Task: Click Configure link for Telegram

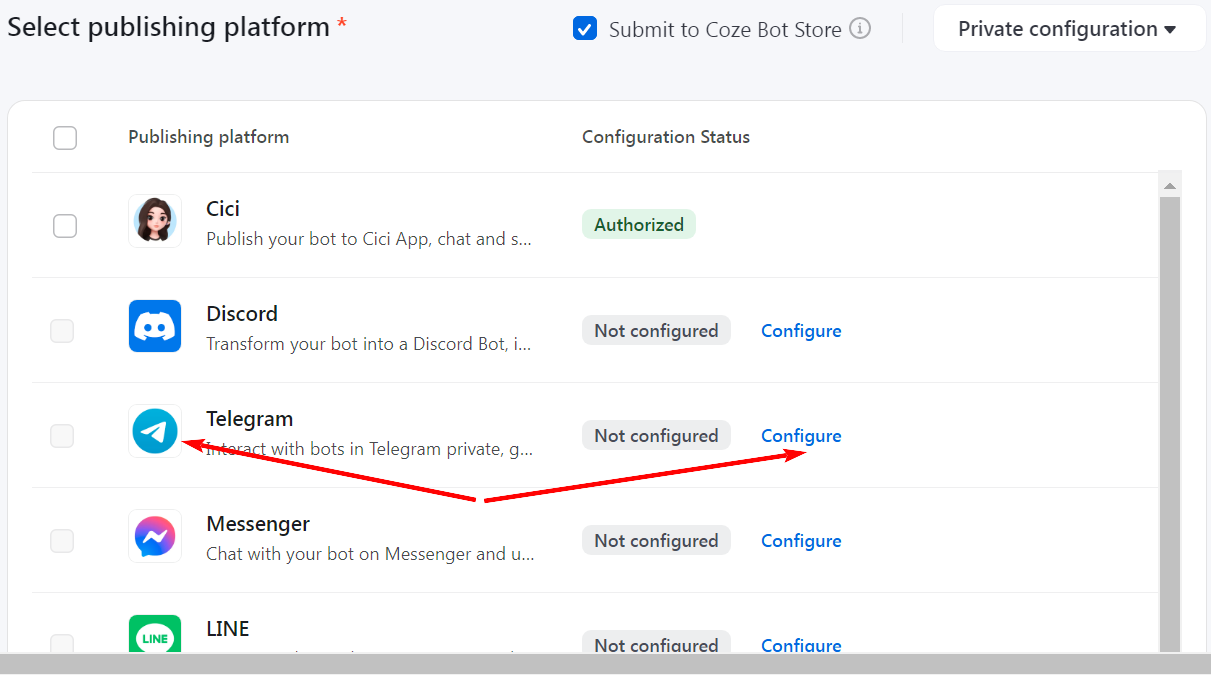Action: (801, 436)
